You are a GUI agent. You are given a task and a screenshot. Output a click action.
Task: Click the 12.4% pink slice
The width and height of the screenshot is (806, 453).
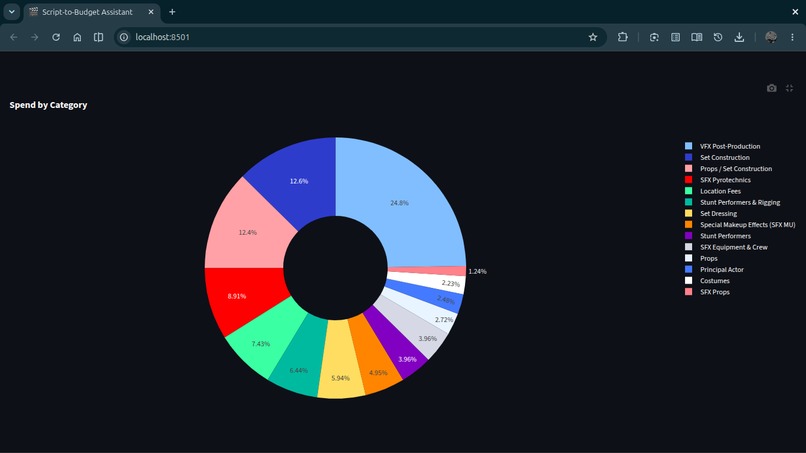click(x=247, y=231)
